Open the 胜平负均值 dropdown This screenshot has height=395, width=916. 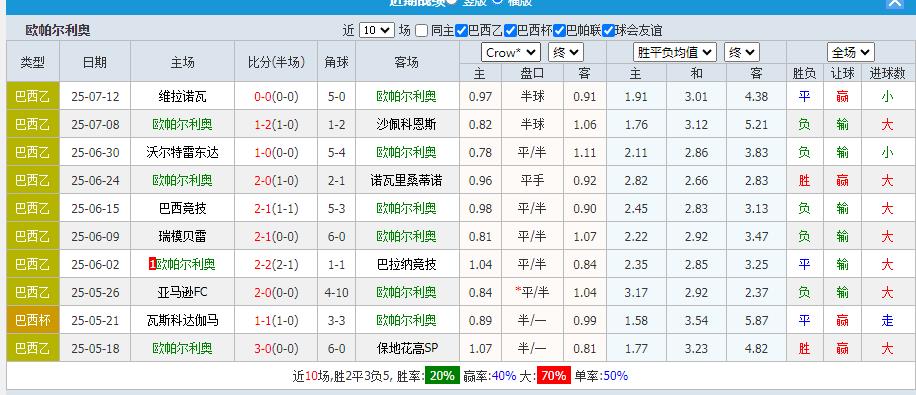(x=675, y=53)
